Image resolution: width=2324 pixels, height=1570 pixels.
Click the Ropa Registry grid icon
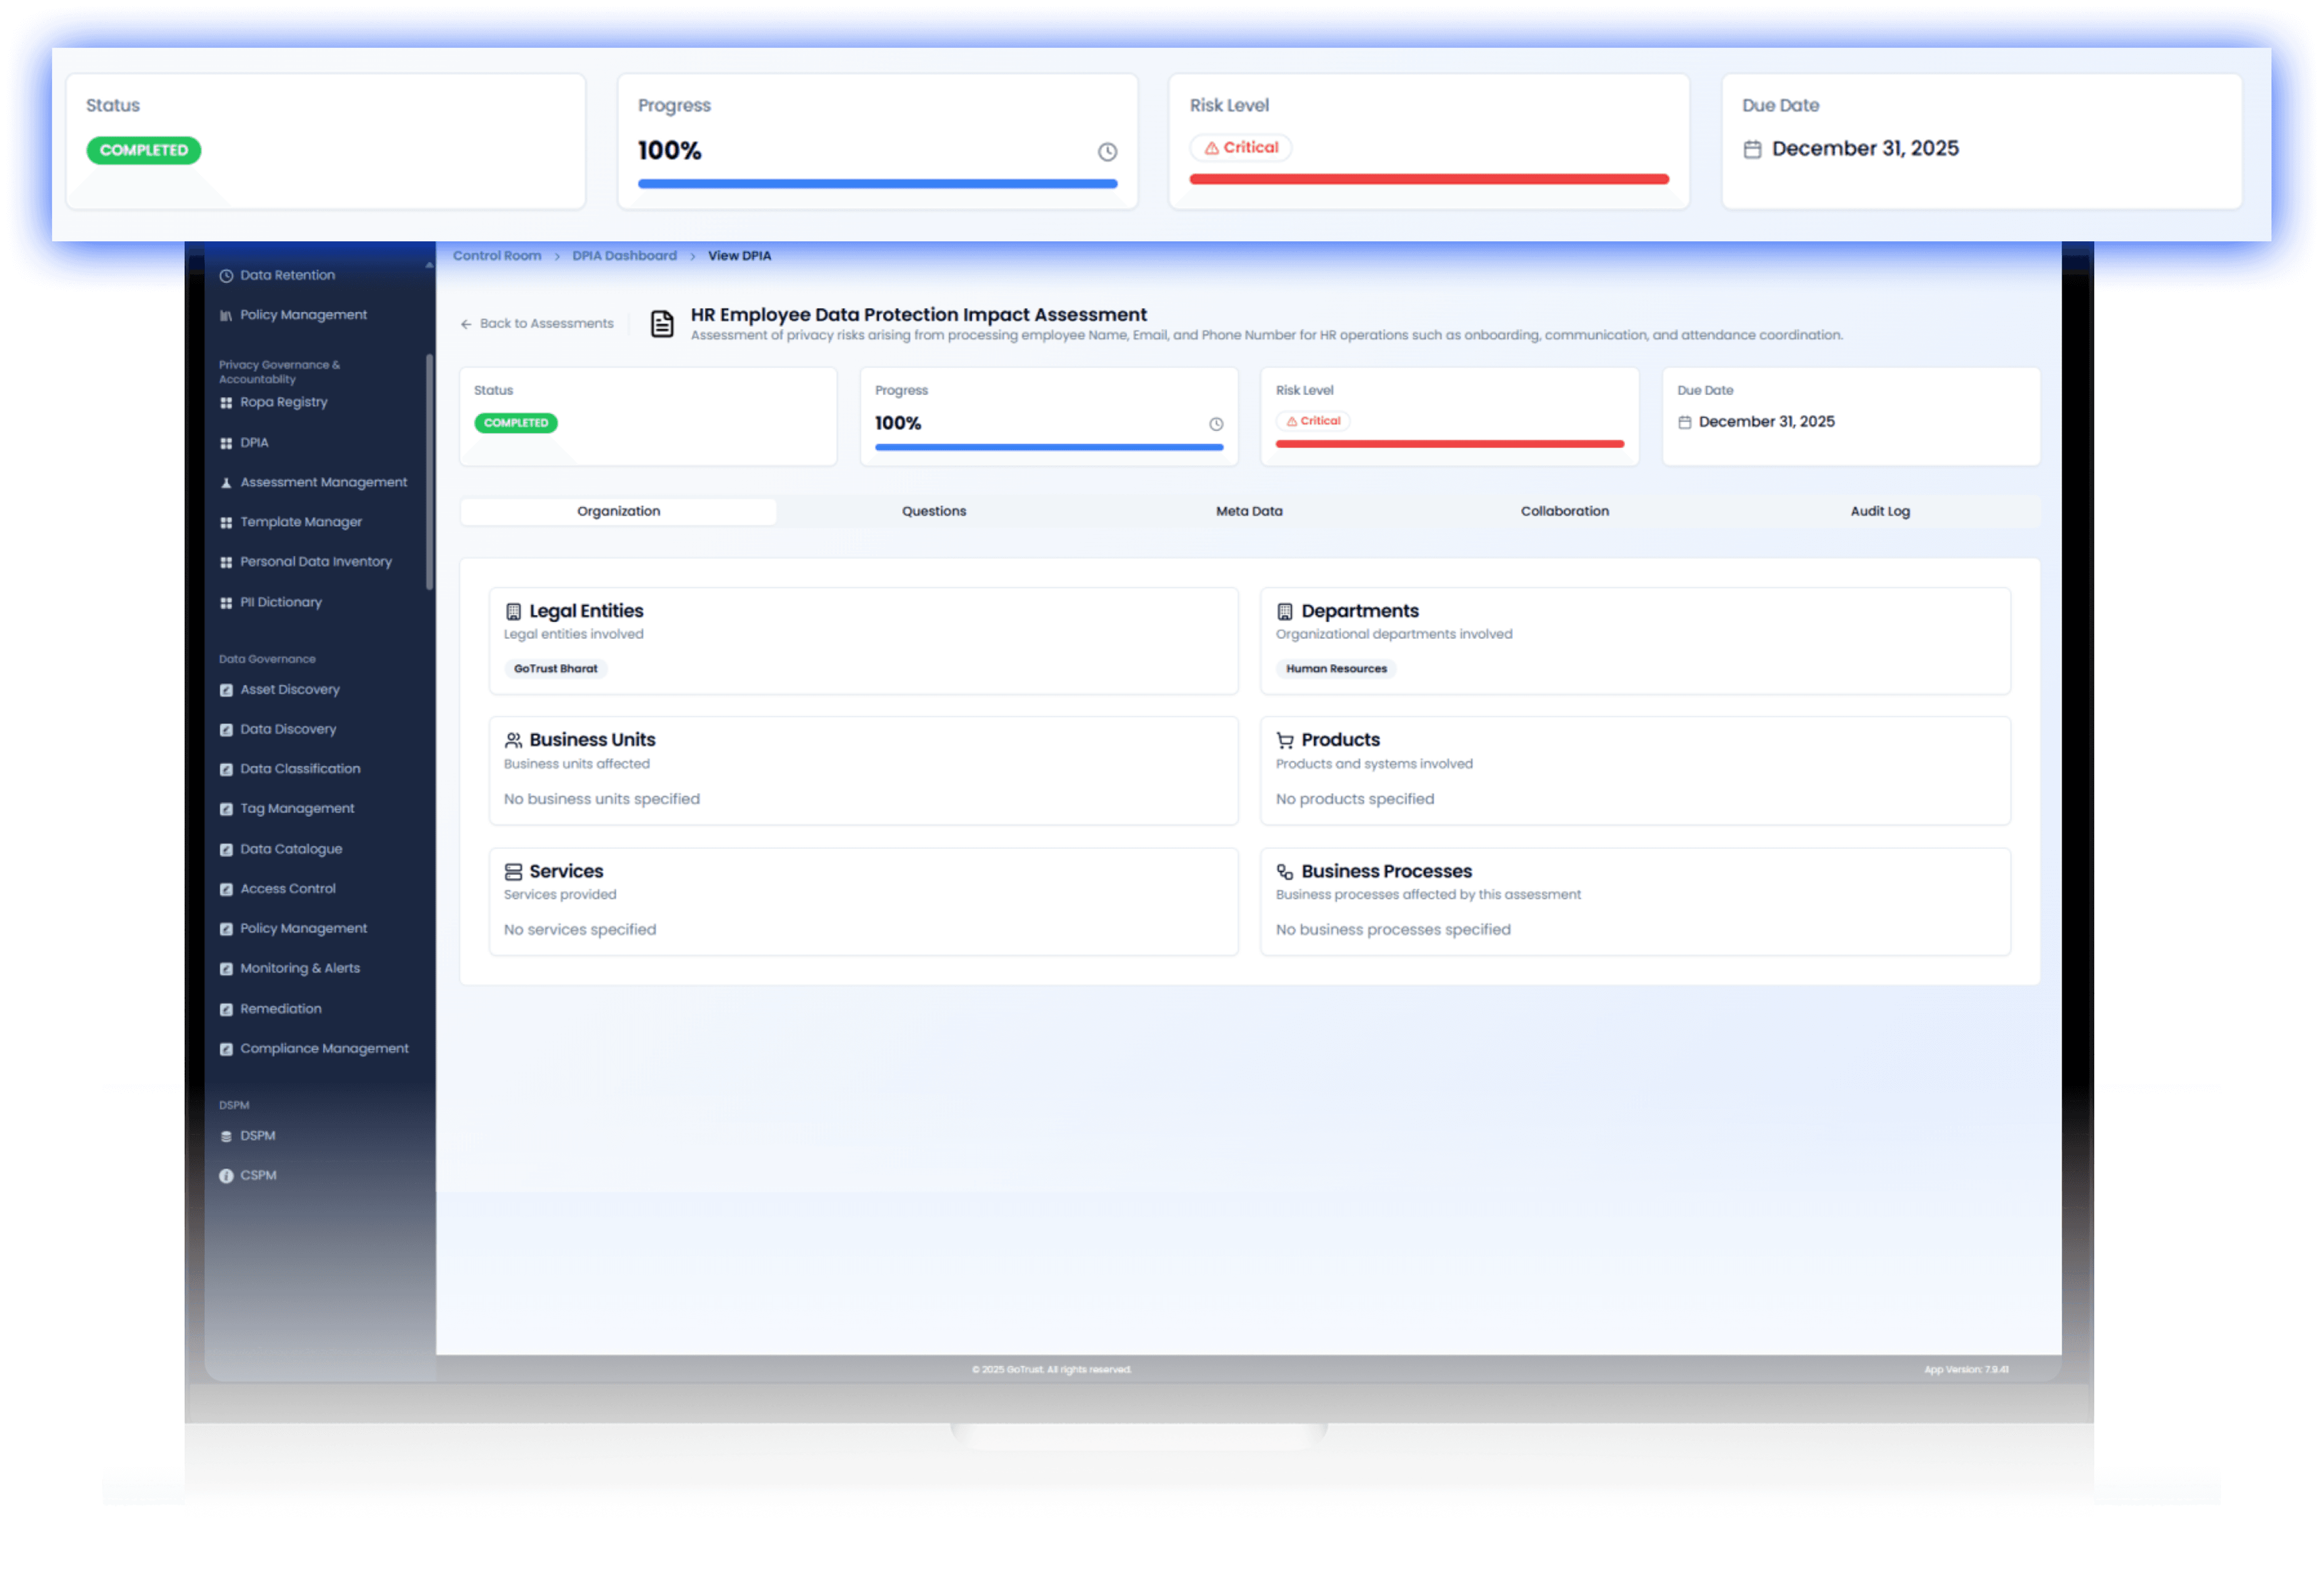point(226,403)
